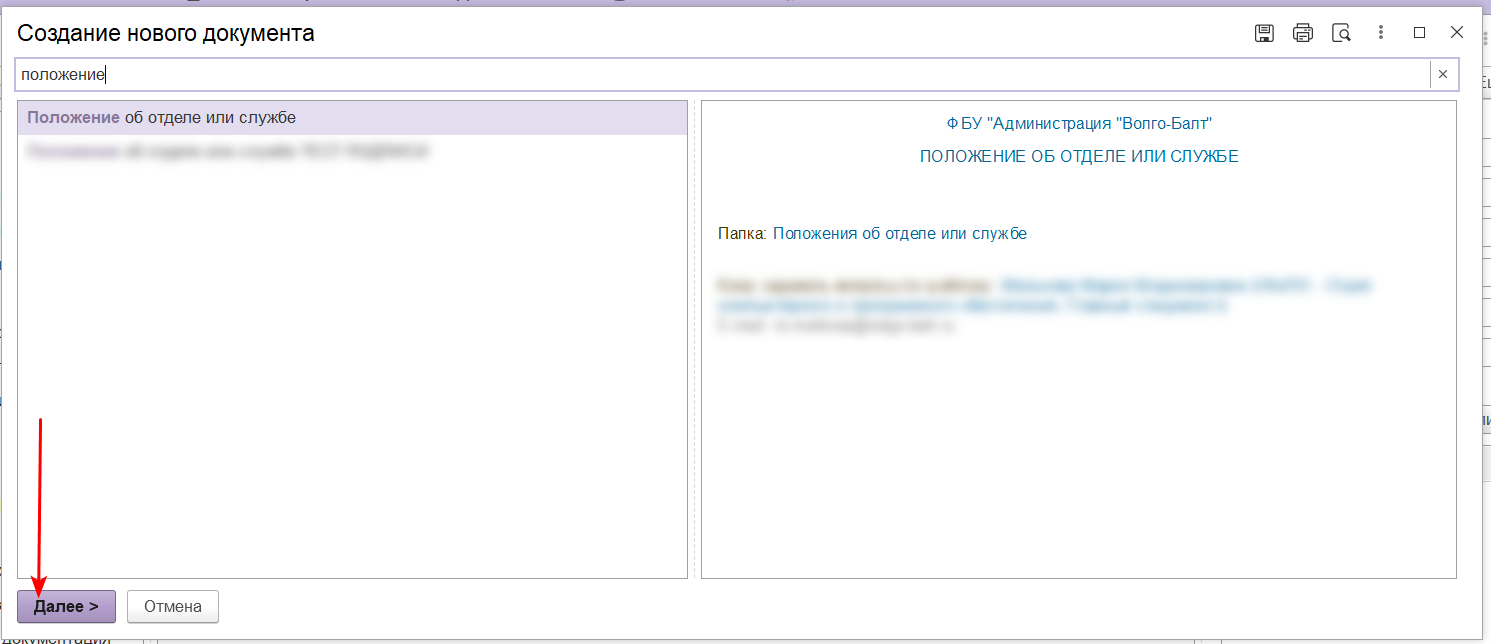Click the blurred e-mail line in preview
Viewport: 1491px width, 644px height.
click(835, 326)
